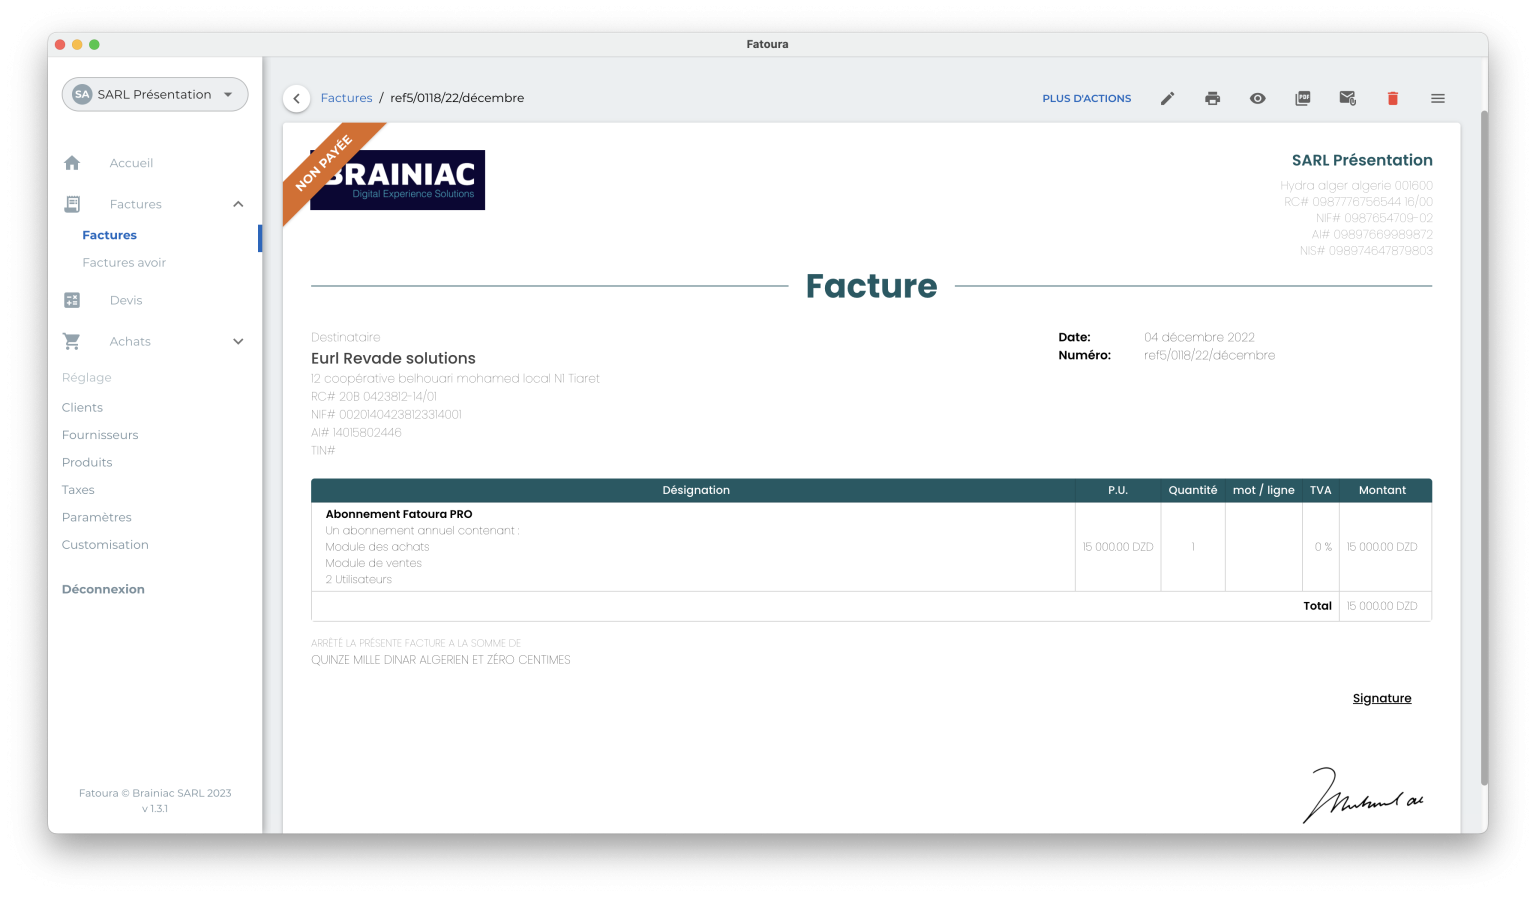Screen dimensions: 1536x897
Task: Go back using the left arrow button
Action: point(296,98)
